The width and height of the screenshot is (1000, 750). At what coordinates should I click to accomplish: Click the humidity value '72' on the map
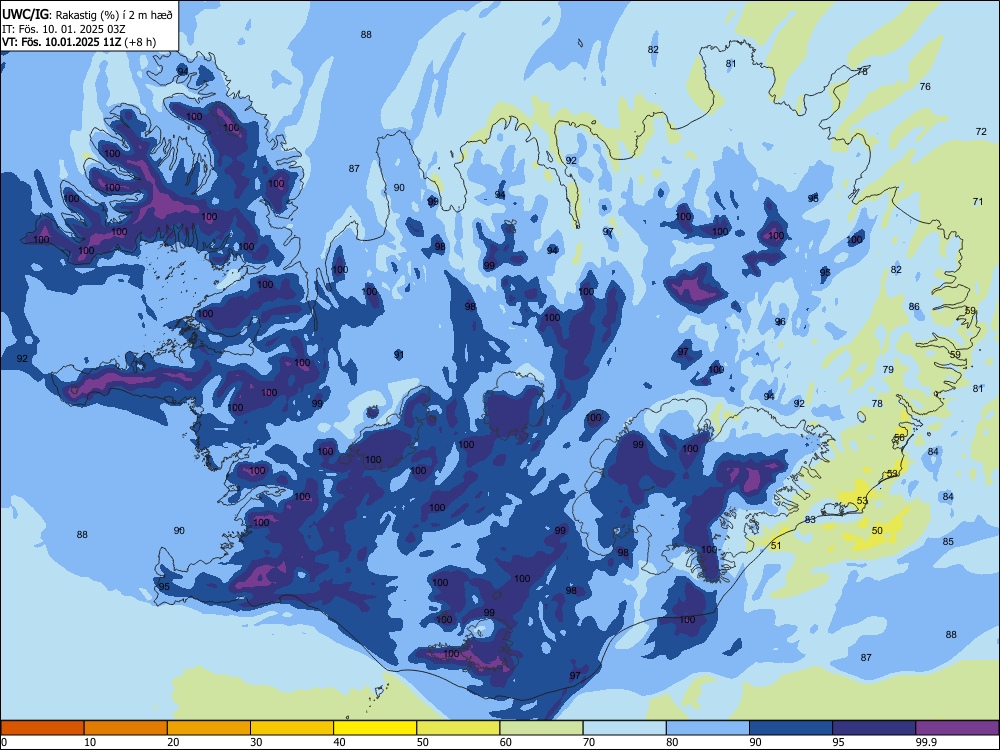[x=981, y=131]
